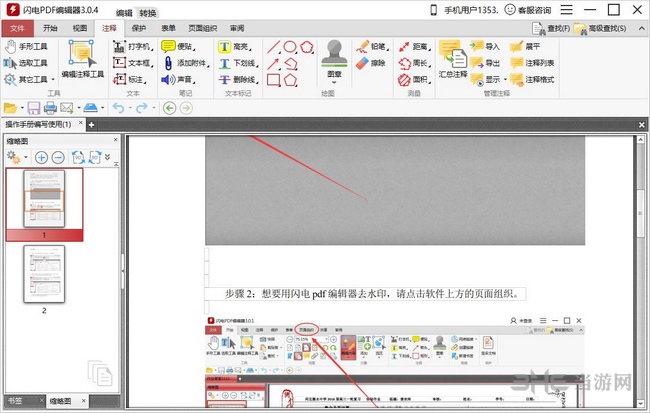Select the Callout tool (标注)
The image size is (650, 413).
129,79
